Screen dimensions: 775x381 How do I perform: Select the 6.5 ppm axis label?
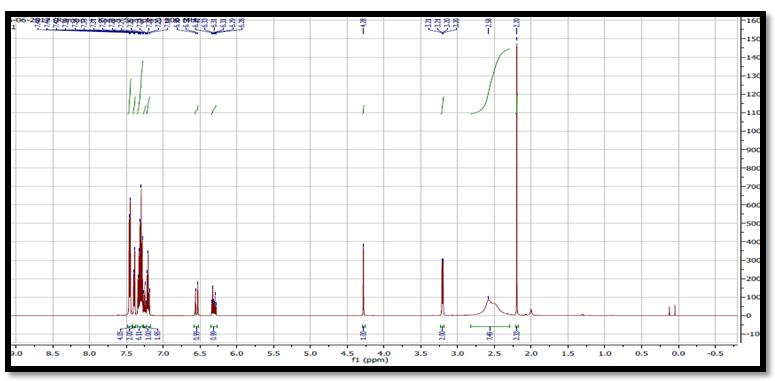pyautogui.click(x=200, y=353)
